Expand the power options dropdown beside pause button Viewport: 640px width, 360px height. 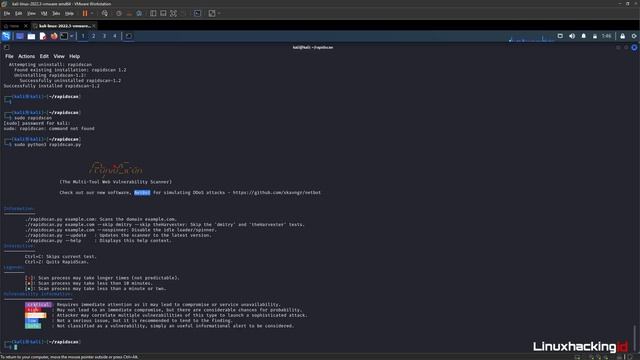coord(92,13)
